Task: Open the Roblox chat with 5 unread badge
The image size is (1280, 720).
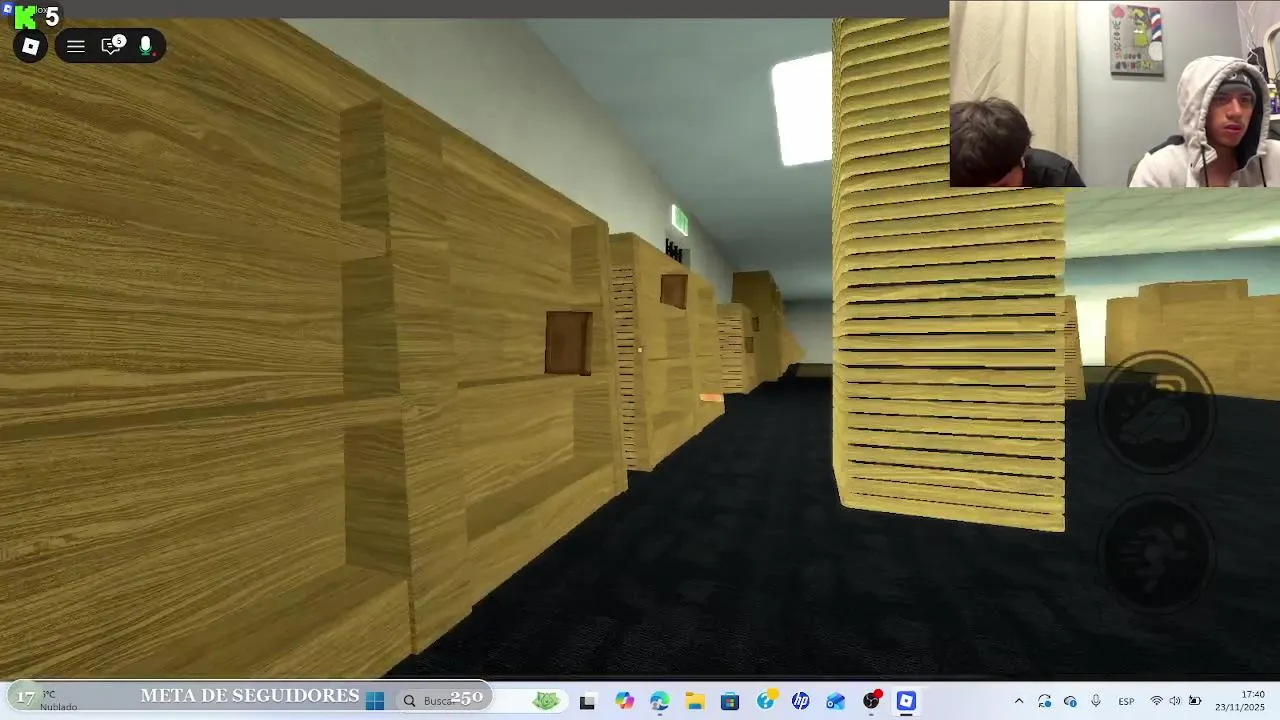Action: (112, 45)
